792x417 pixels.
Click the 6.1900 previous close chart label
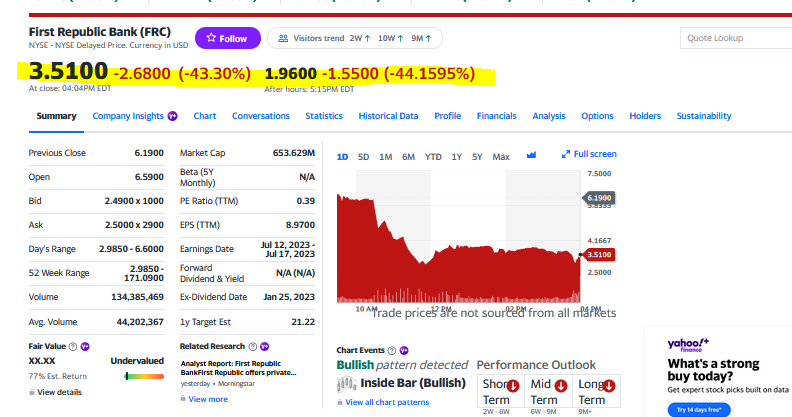(x=599, y=198)
